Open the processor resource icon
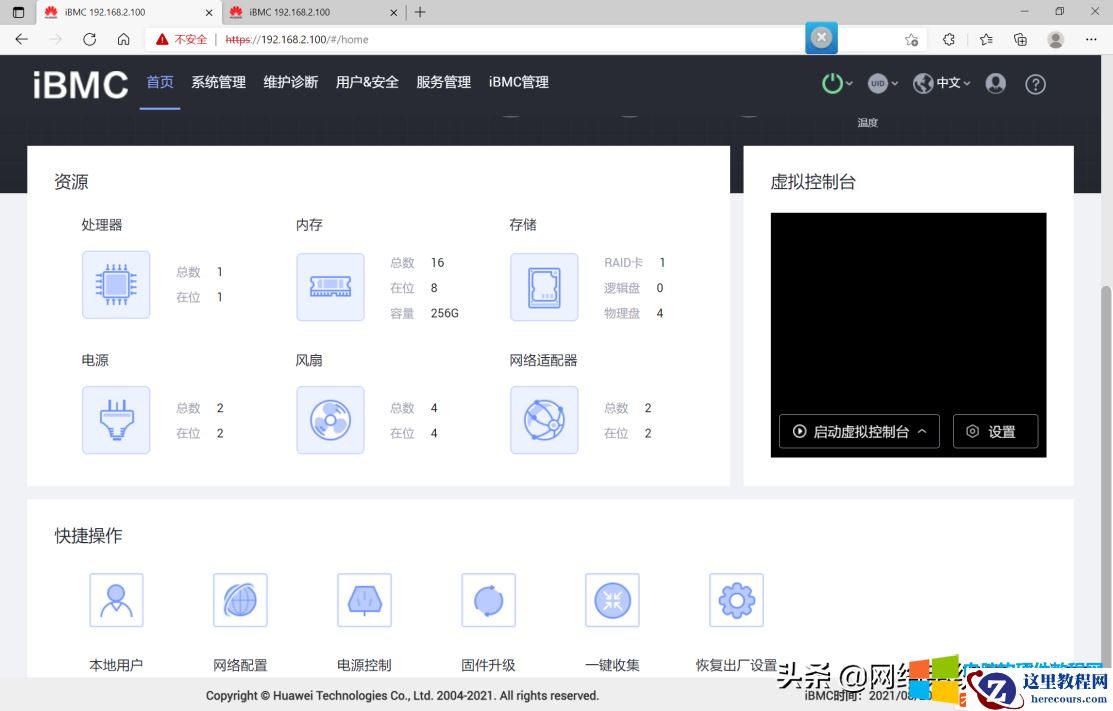1113x711 pixels. click(x=116, y=285)
